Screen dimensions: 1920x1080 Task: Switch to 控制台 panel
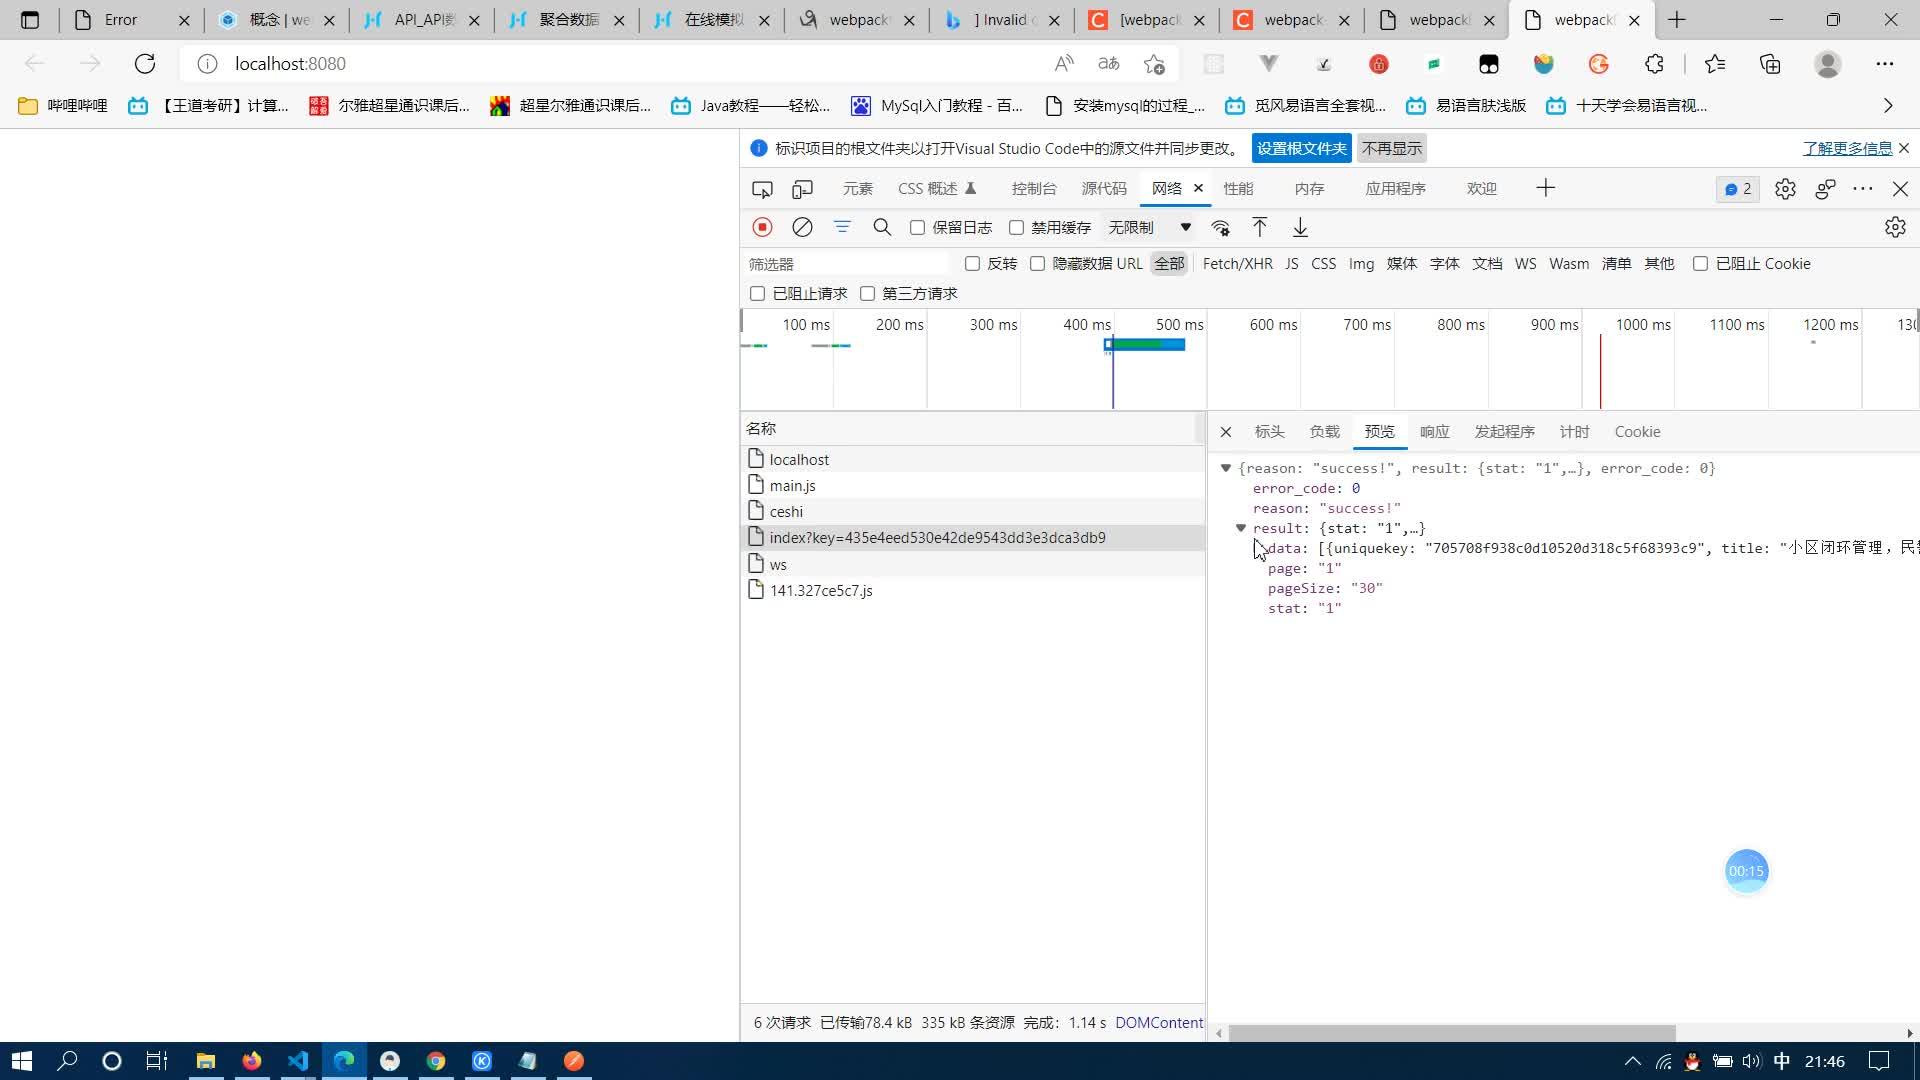click(x=1033, y=188)
